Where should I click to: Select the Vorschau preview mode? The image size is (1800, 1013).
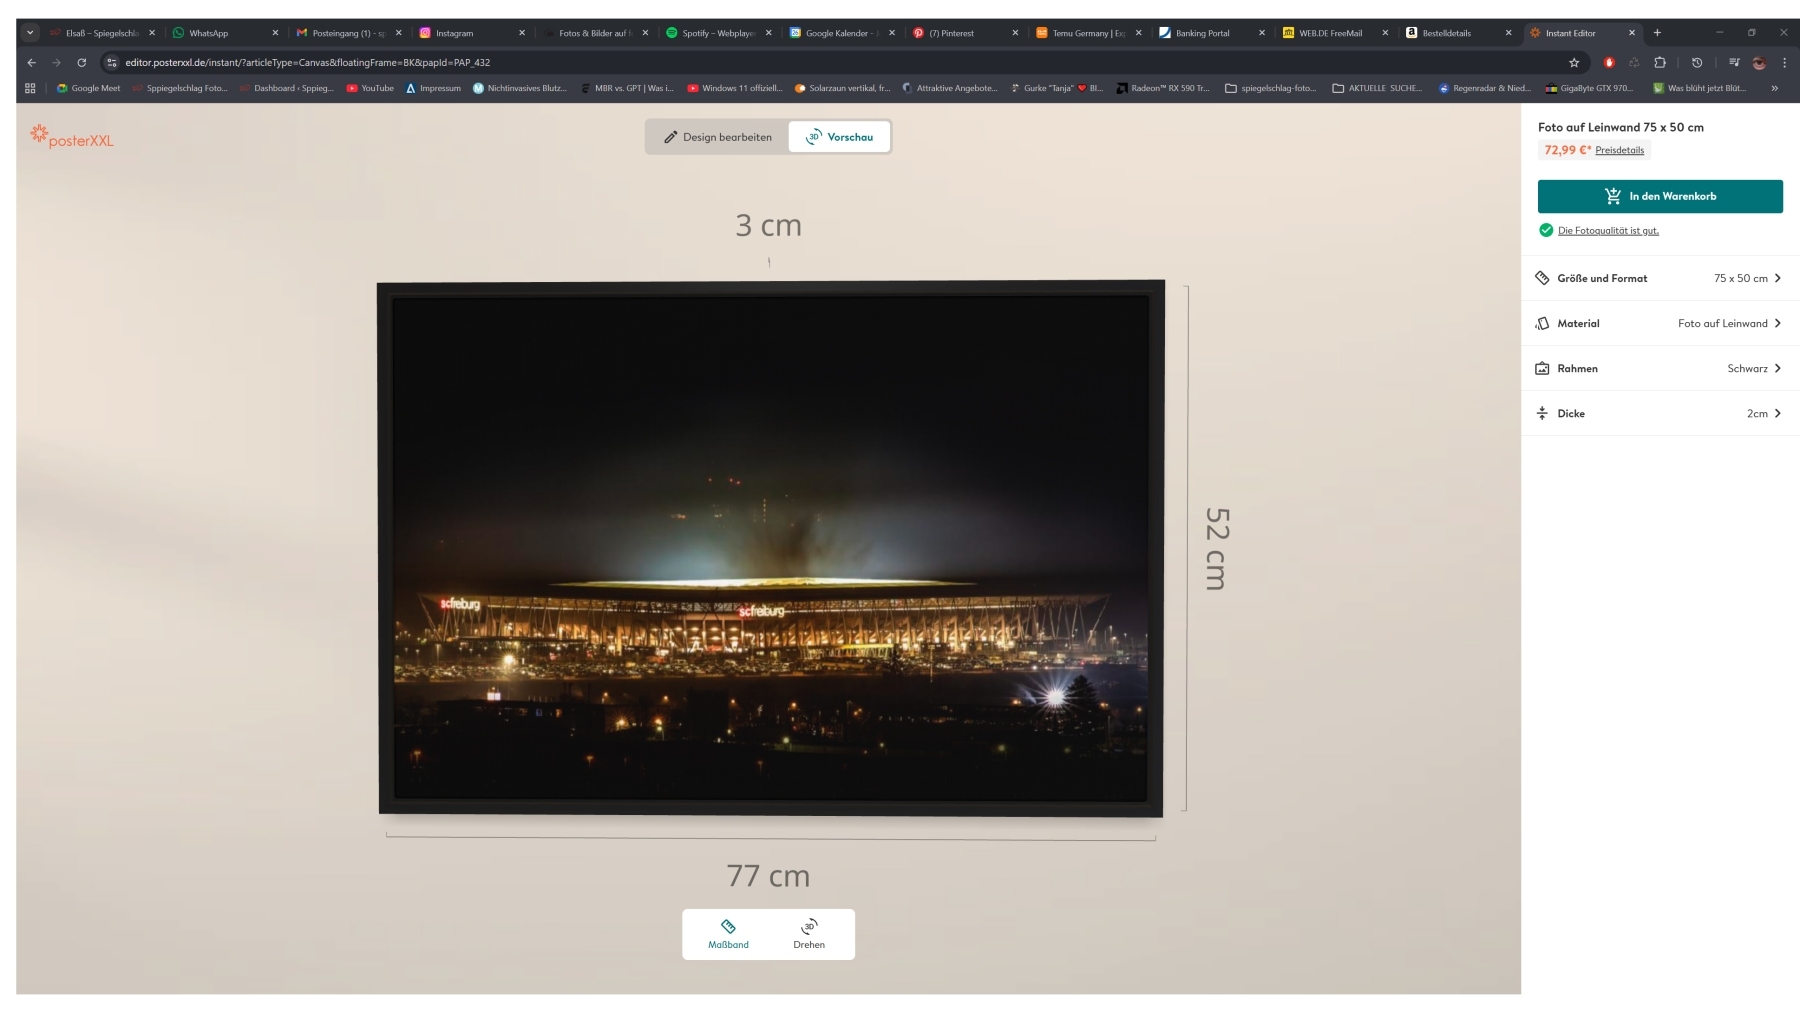[x=839, y=137]
